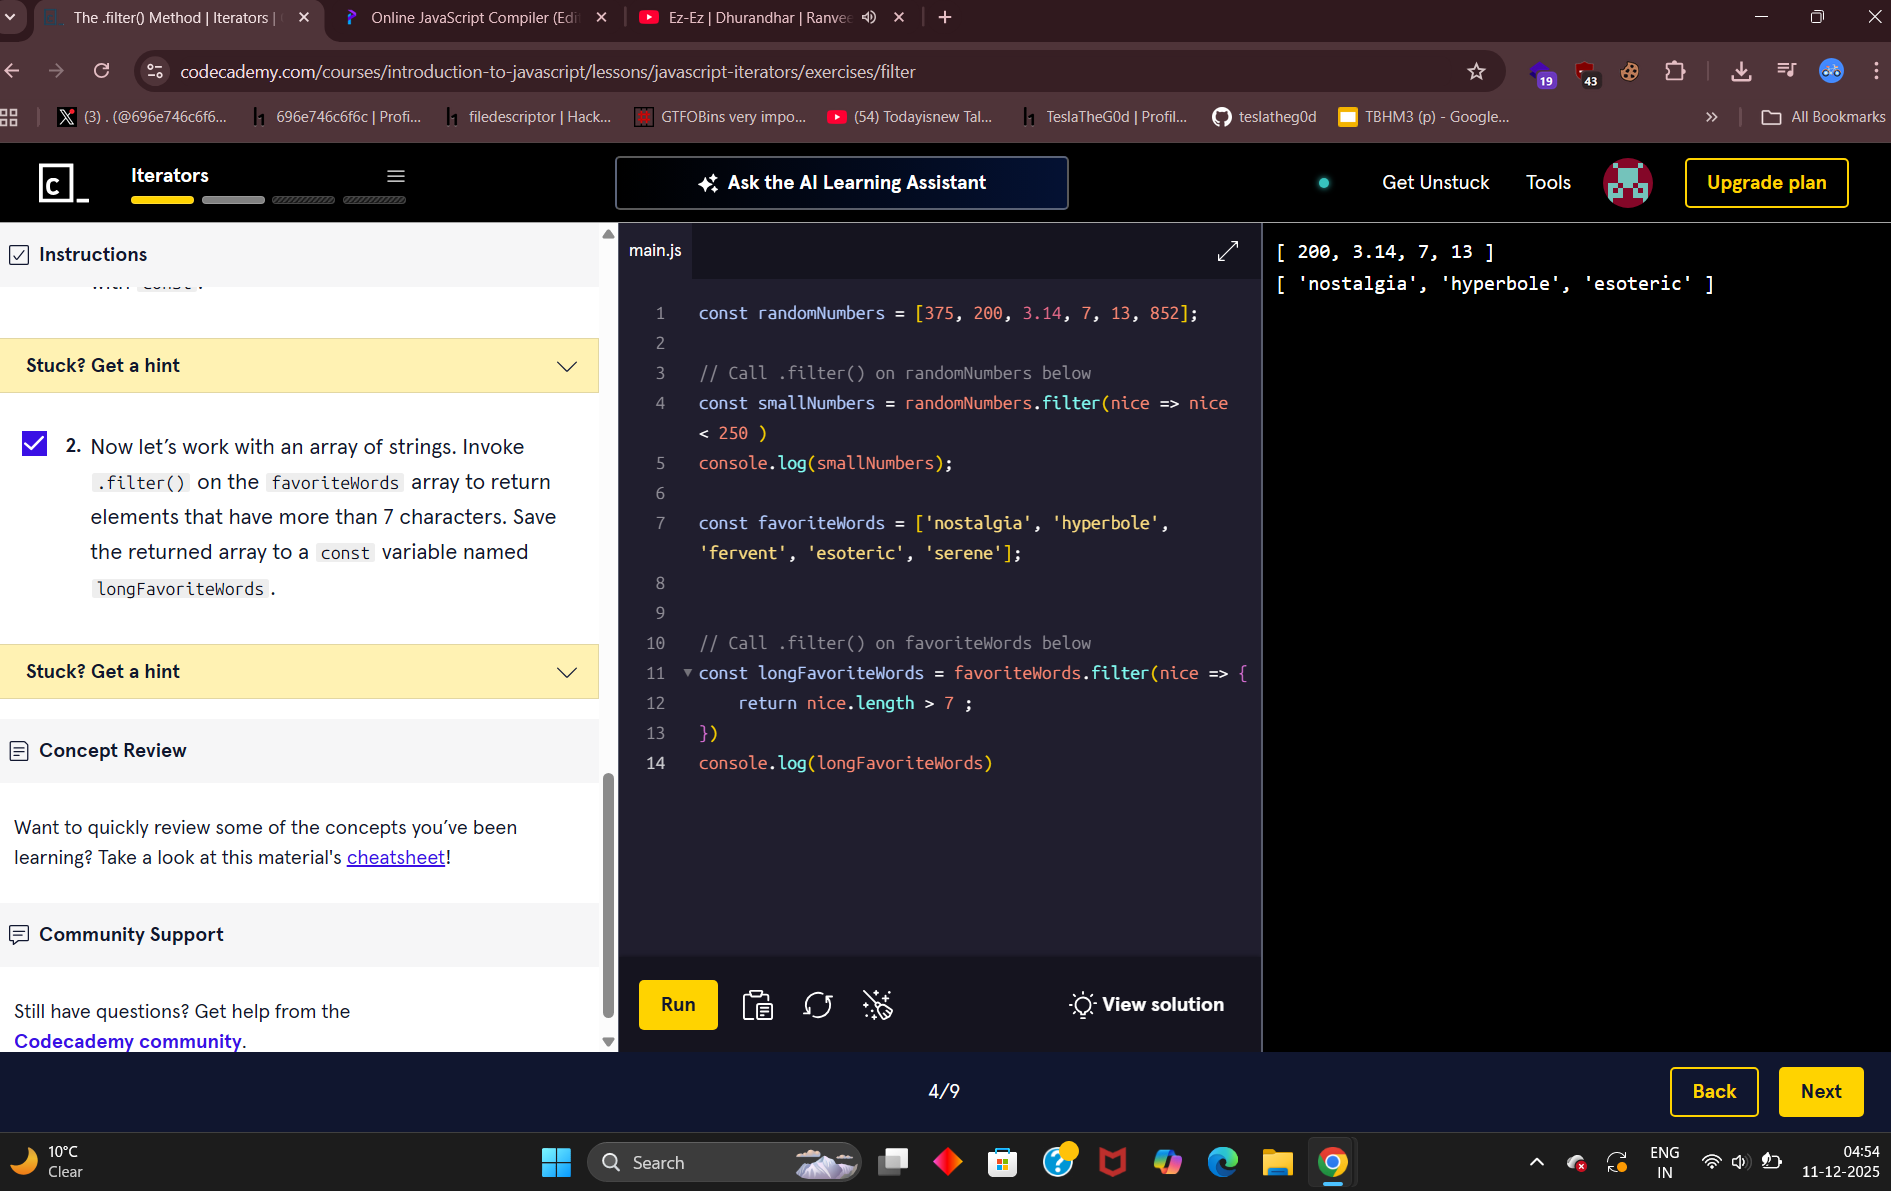Toggle the step 2 checkbox
The height and width of the screenshot is (1191, 1891).
pos(35,443)
